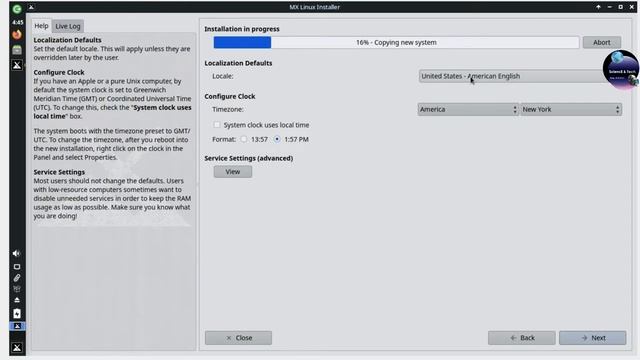Select the highlighted installer task in the panel
The width and height of the screenshot is (640, 360).
(17, 326)
